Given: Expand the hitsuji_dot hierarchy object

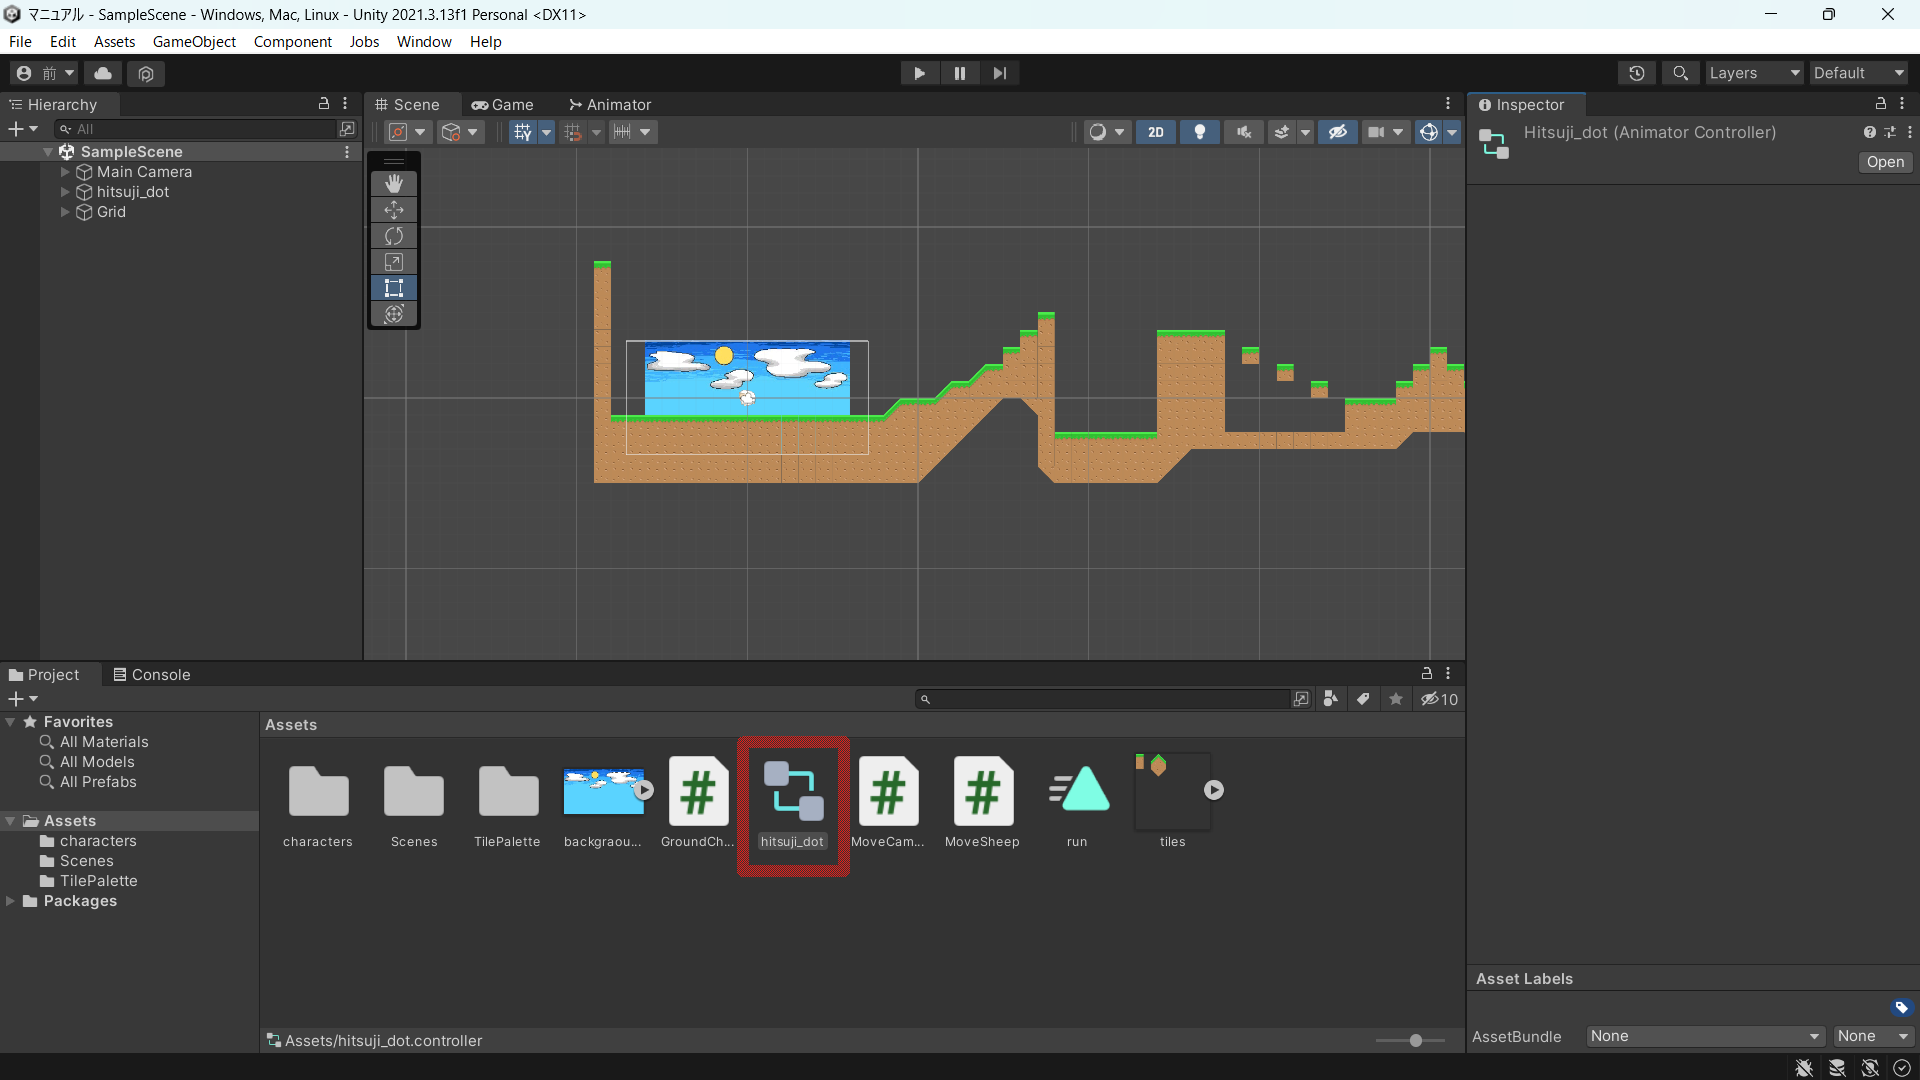Looking at the screenshot, I should click(x=65, y=192).
